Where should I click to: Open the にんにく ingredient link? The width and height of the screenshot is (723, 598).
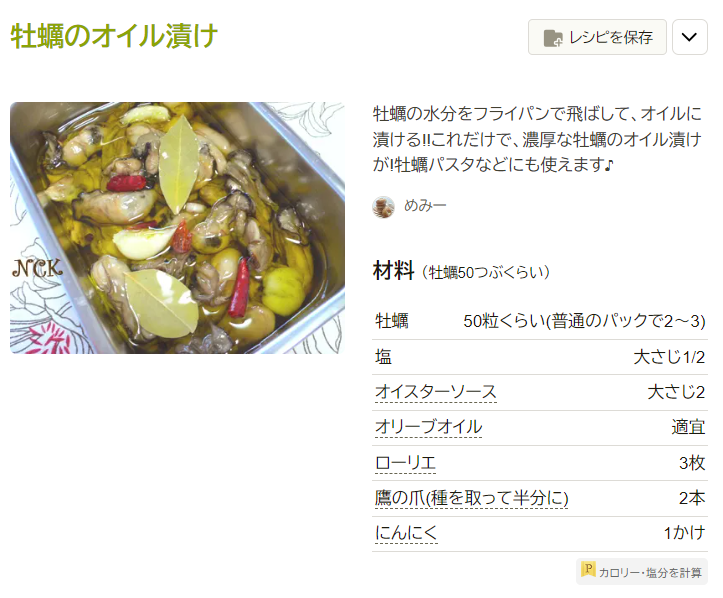406,533
